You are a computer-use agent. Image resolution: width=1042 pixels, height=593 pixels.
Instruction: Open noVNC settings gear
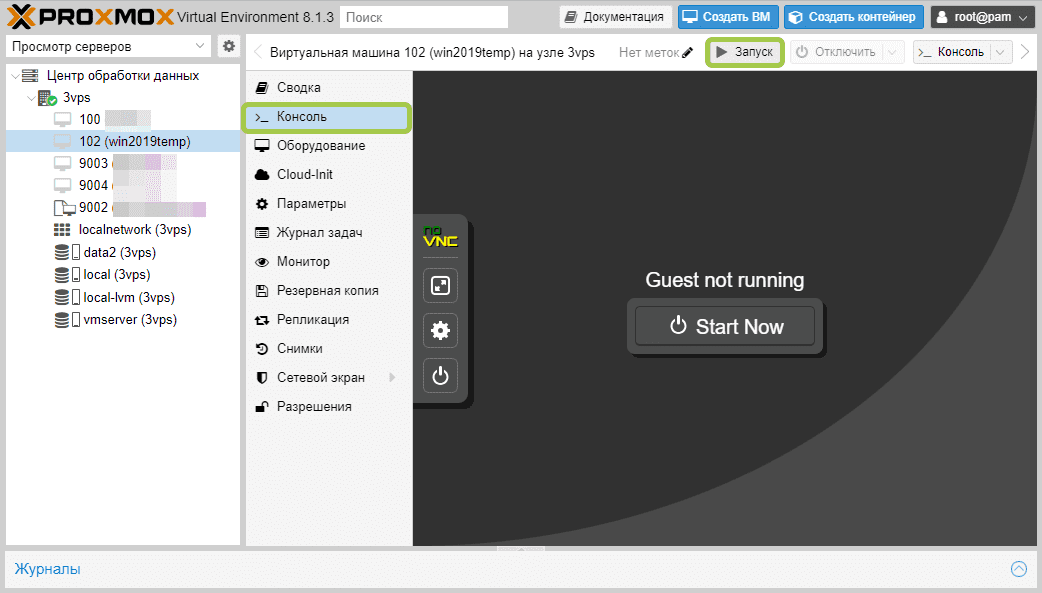point(441,330)
